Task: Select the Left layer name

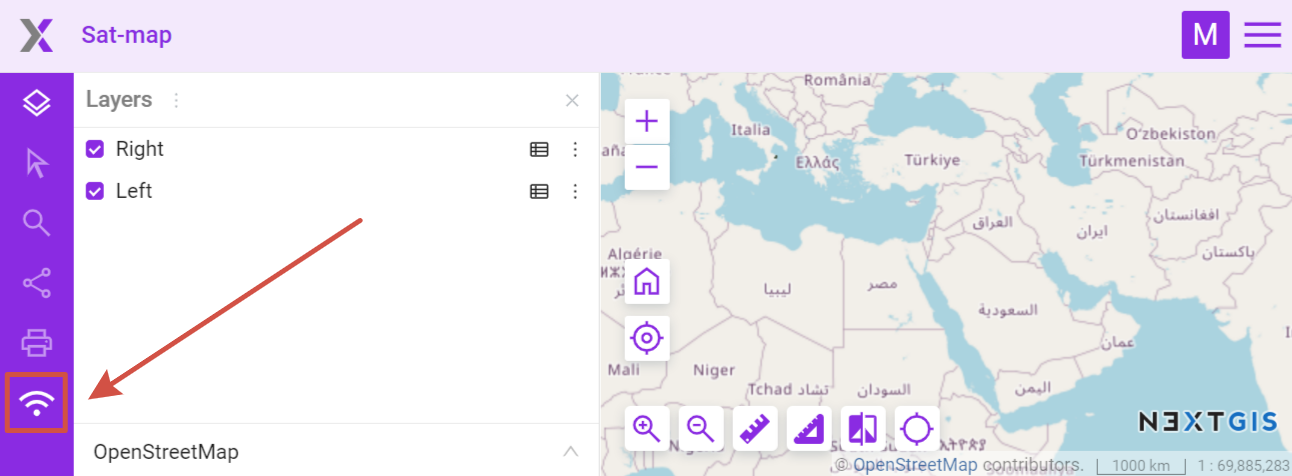Action: click(134, 191)
